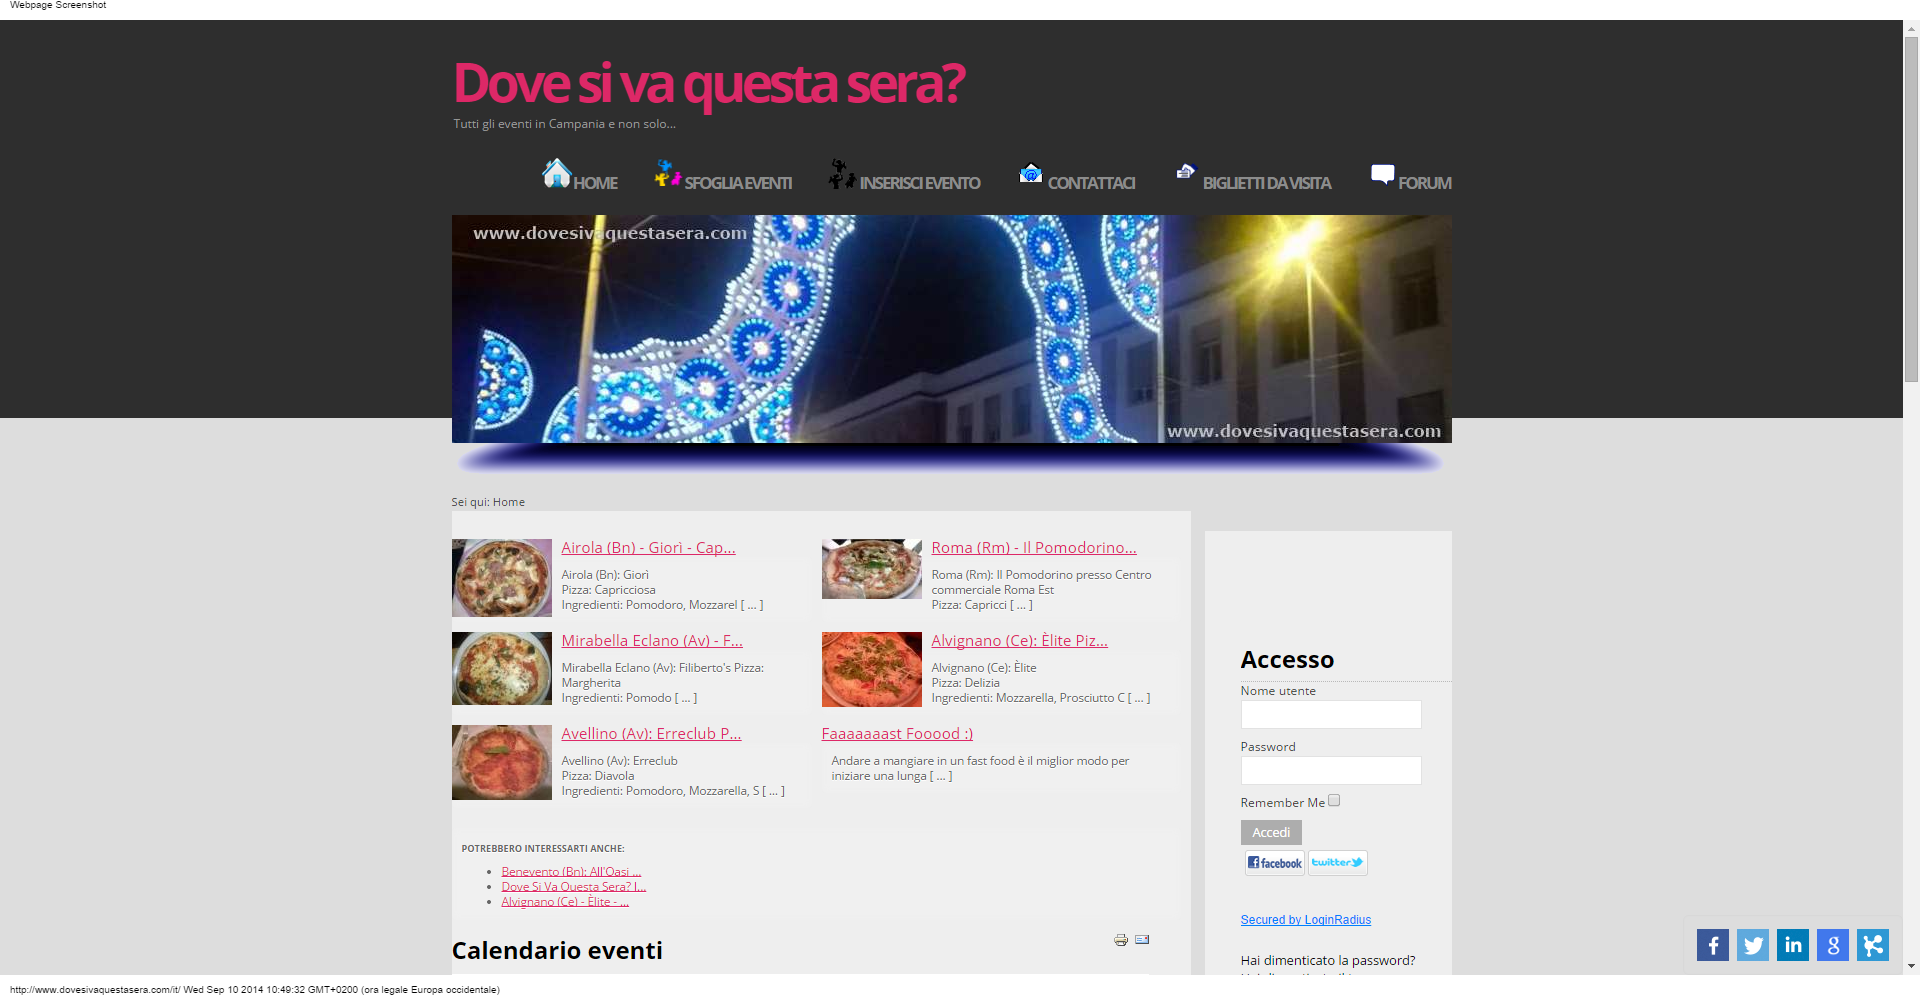This screenshot has height=995, width=1920.
Task: Share page via LinkedIn floating icon
Action: click(x=1792, y=945)
